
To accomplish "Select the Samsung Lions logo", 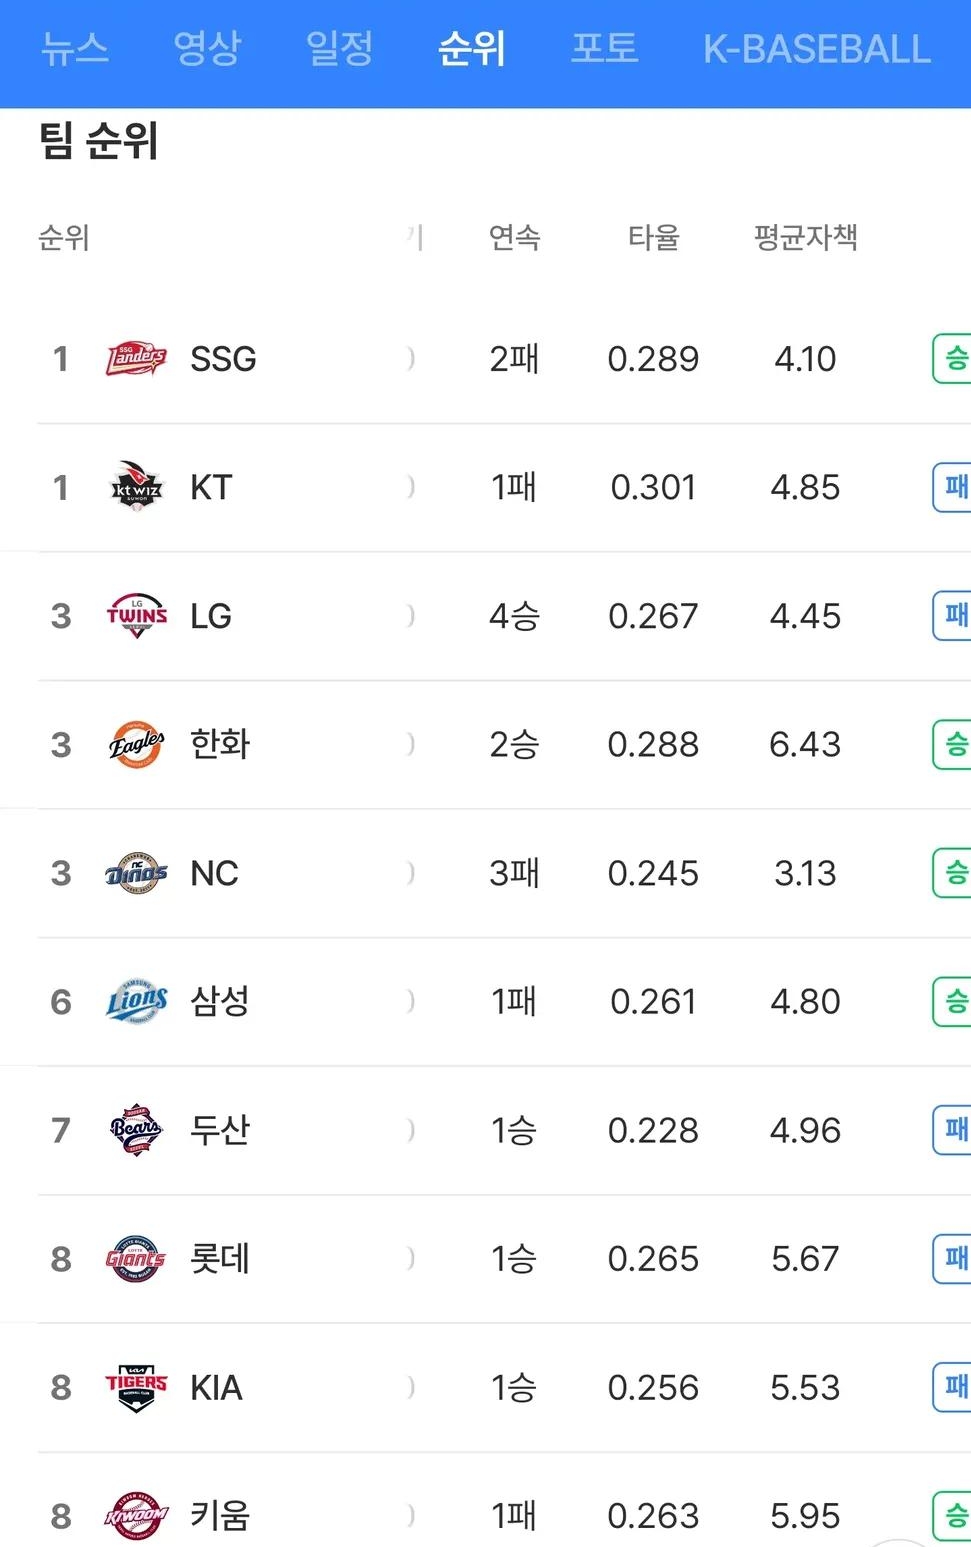I will [x=136, y=1001].
